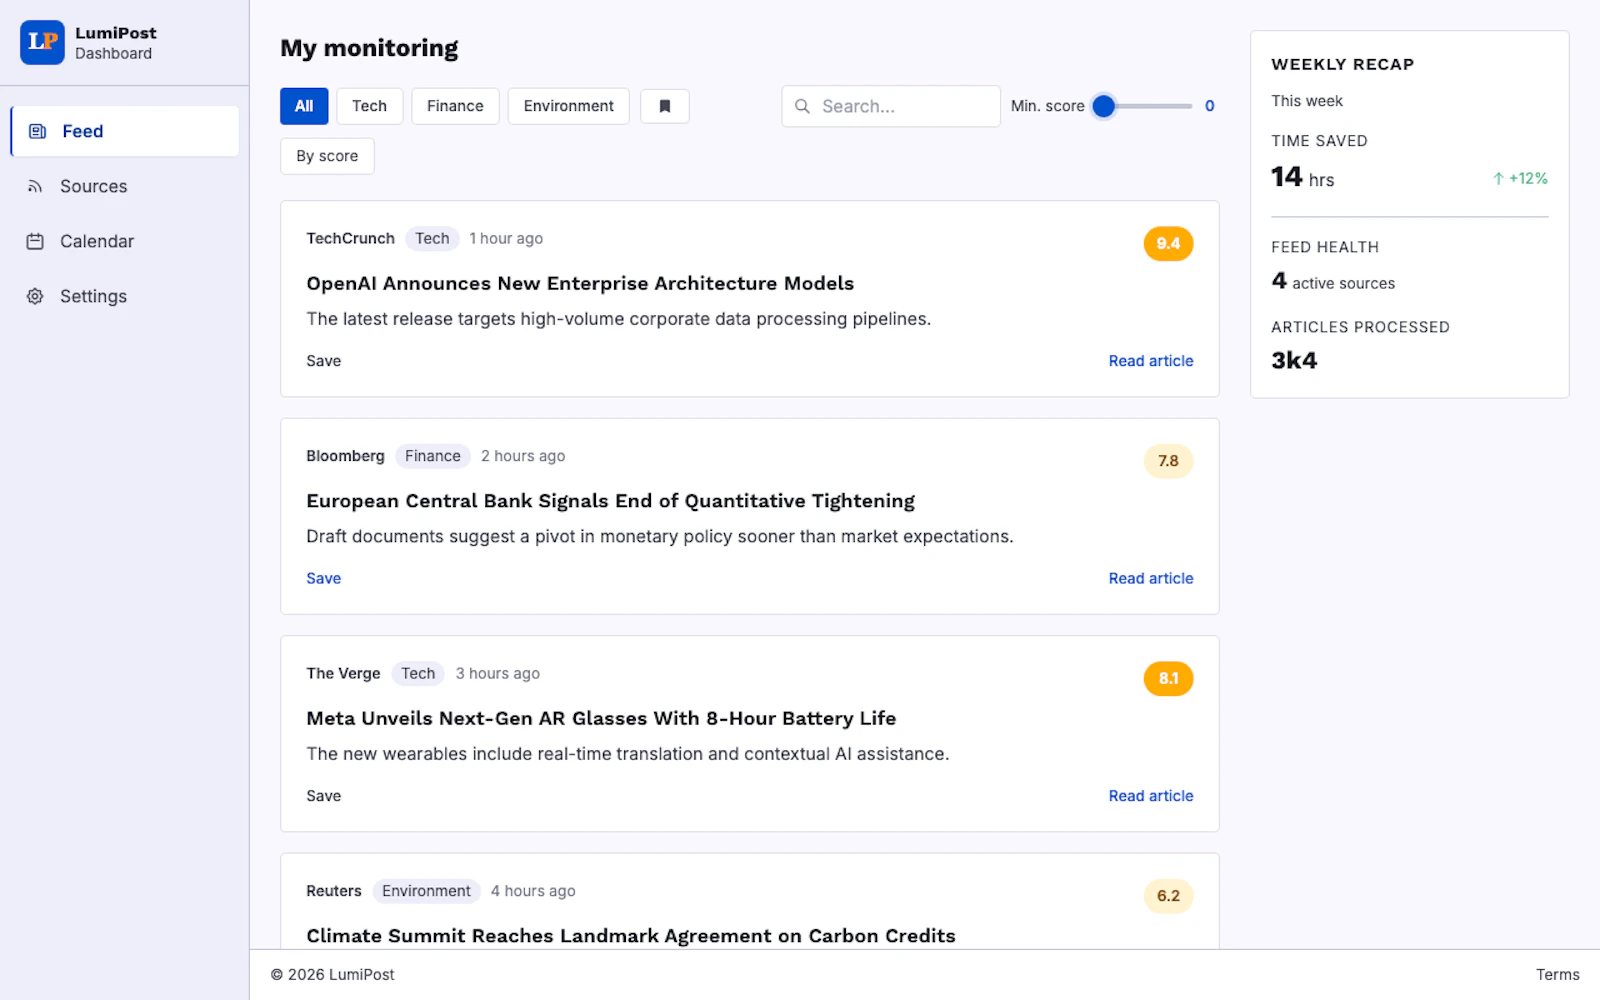Click the Weekly Recap heading
Image resolution: width=1600 pixels, height=1000 pixels.
click(1342, 64)
